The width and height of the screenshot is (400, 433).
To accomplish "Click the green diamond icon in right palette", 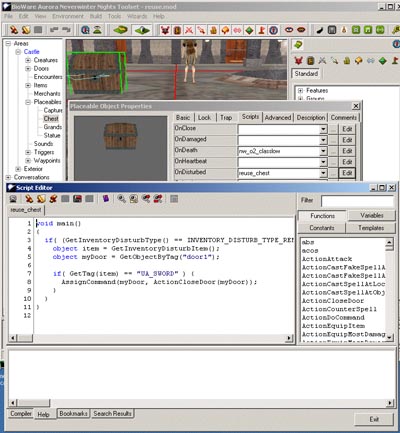I will click(383, 61).
